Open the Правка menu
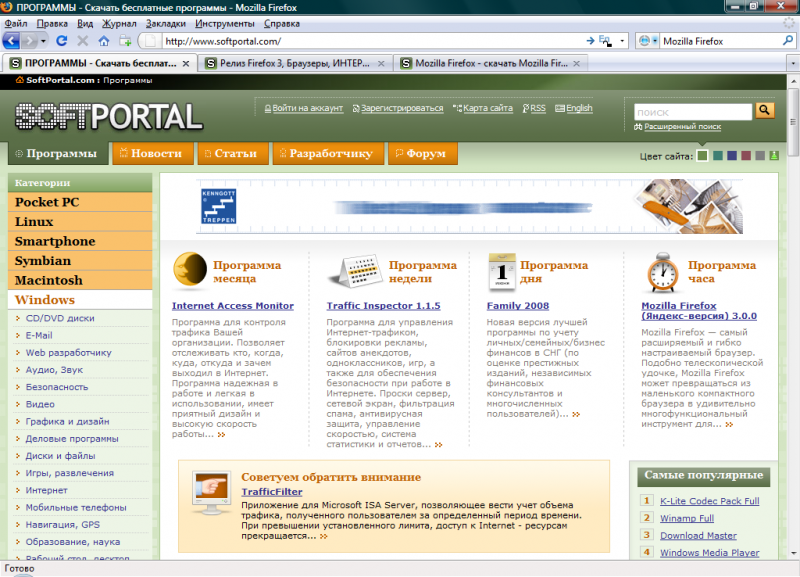Screen dimensions: 800x577 click(x=52, y=23)
